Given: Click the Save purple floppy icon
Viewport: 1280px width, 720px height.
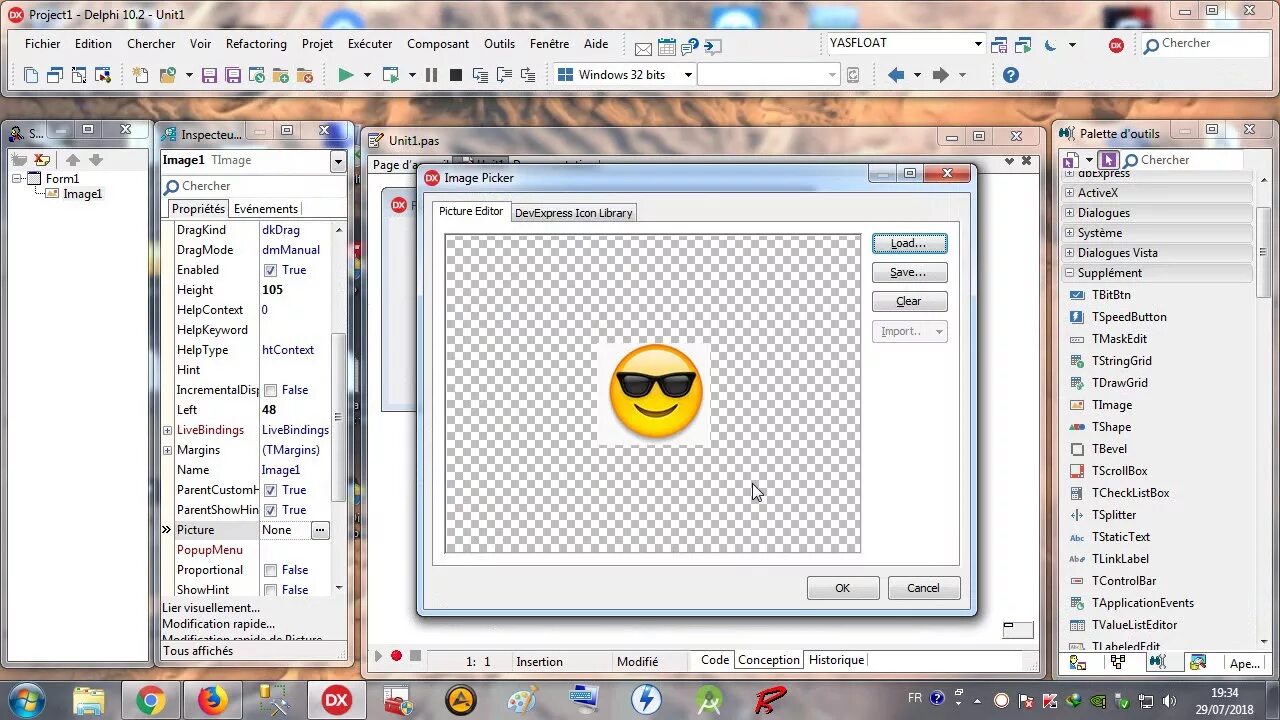Looking at the screenshot, I should click(x=209, y=75).
